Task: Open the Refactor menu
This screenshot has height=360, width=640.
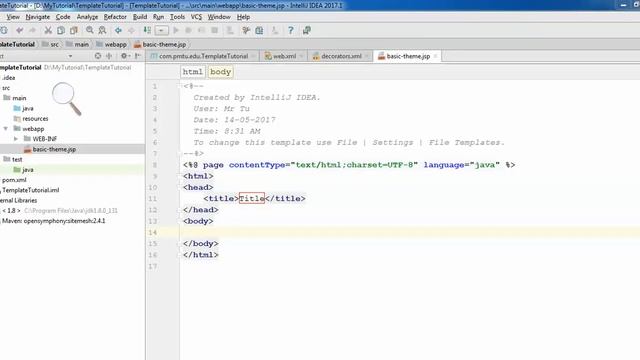Action: [115, 17]
